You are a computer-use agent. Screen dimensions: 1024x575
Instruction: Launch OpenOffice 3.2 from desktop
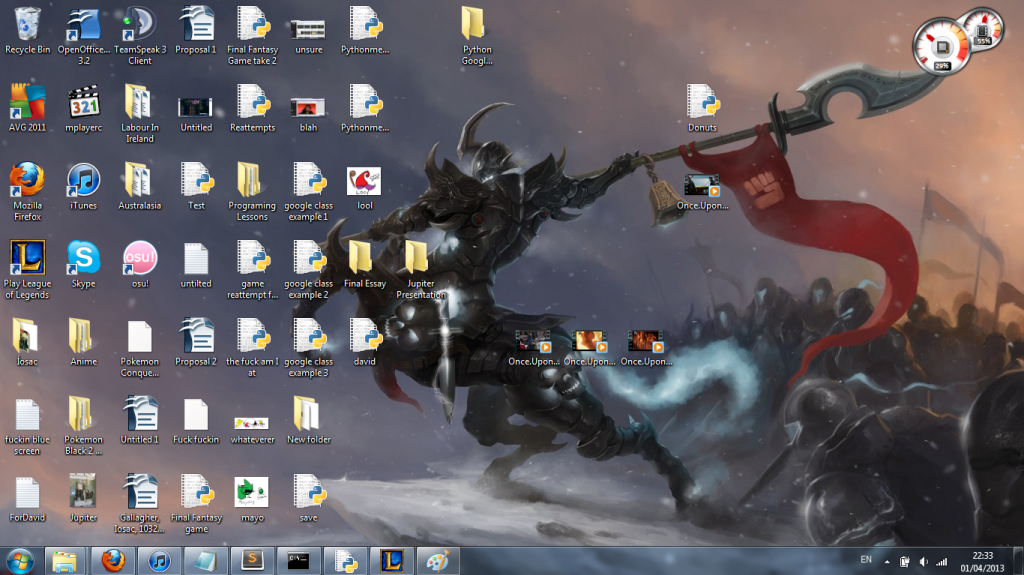84,24
